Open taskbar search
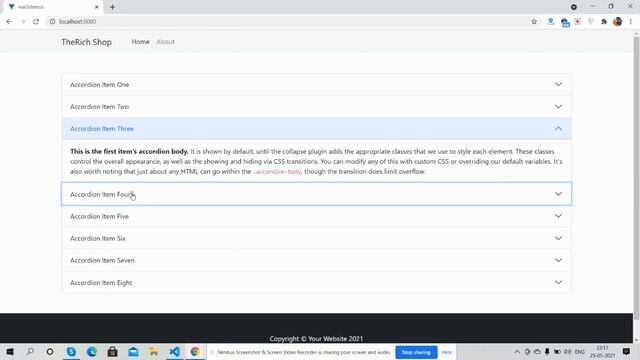The height and width of the screenshot is (360, 640). [x=30, y=351]
